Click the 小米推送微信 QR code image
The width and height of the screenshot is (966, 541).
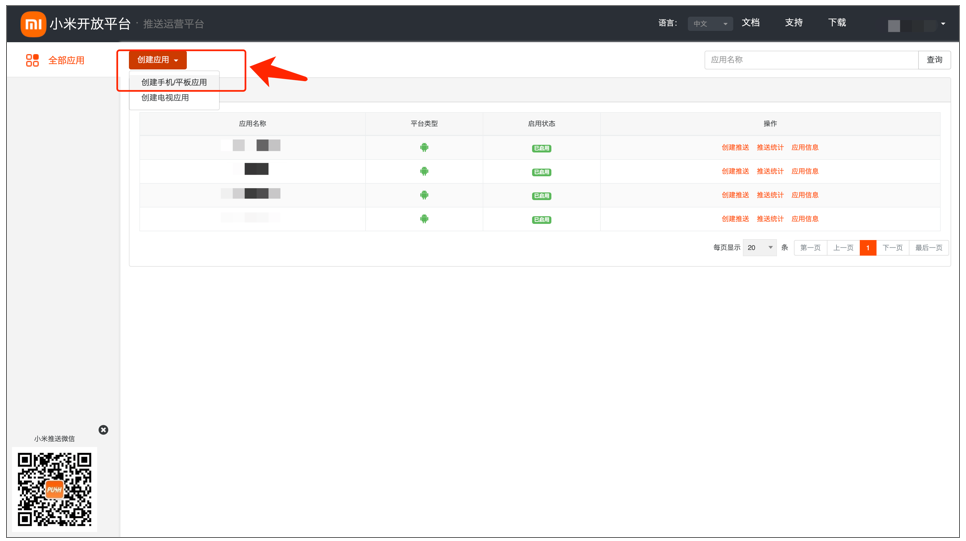pyautogui.click(x=55, y=489)
